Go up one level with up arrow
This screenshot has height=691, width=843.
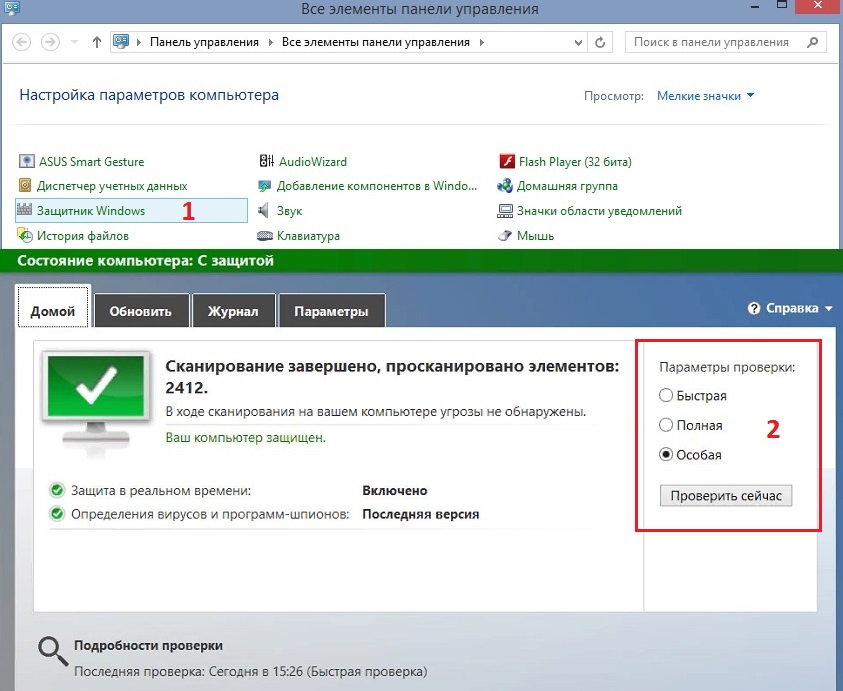(97, 42)
